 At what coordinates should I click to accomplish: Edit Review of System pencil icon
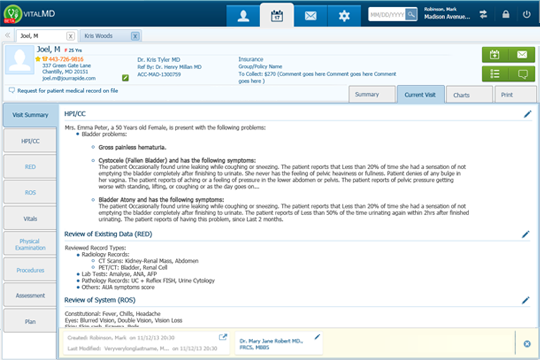coord(526,300)
